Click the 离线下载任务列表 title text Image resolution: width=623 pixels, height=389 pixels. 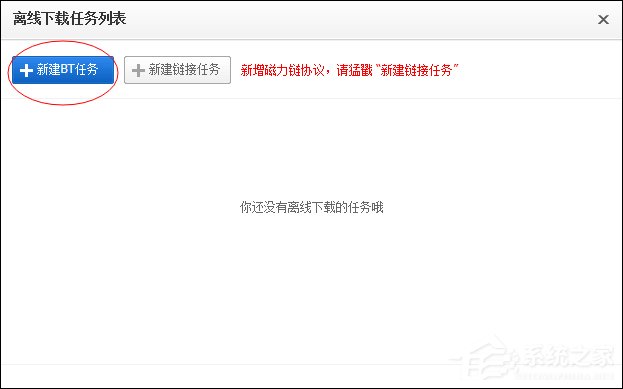[x=70, y=19]
